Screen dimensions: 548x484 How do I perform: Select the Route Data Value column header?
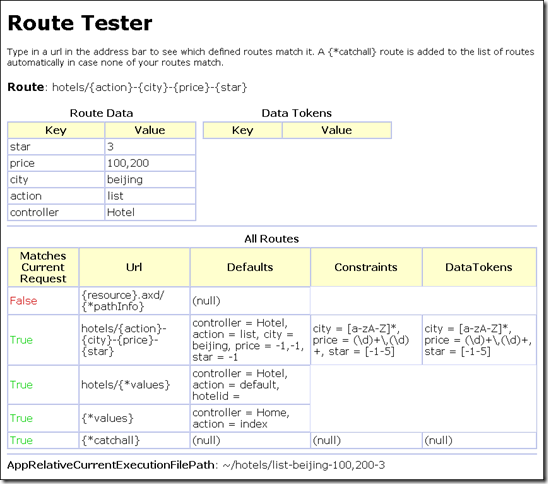pos(150,130)
